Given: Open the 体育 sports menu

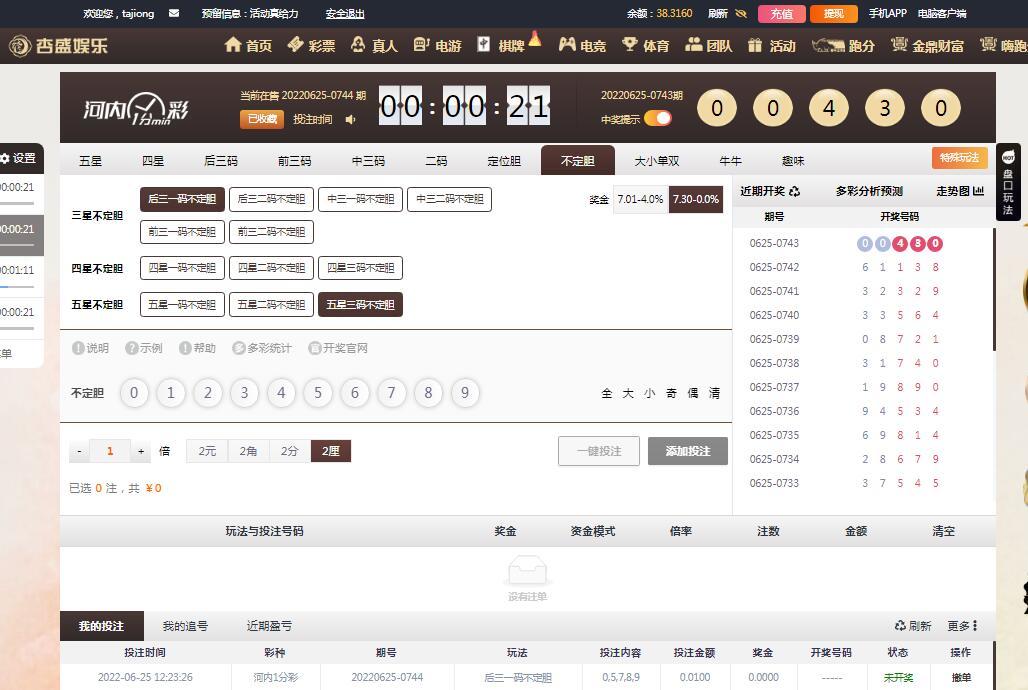Looking at the screenshot, I should pos(646,45).
